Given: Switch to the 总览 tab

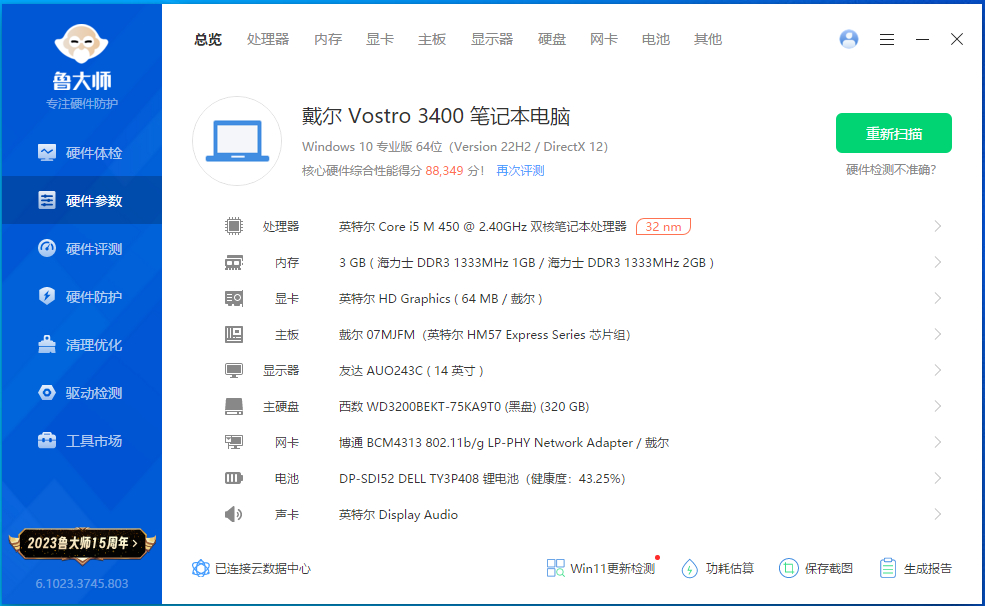Looking at the screenshot, I should pos(208,40).
